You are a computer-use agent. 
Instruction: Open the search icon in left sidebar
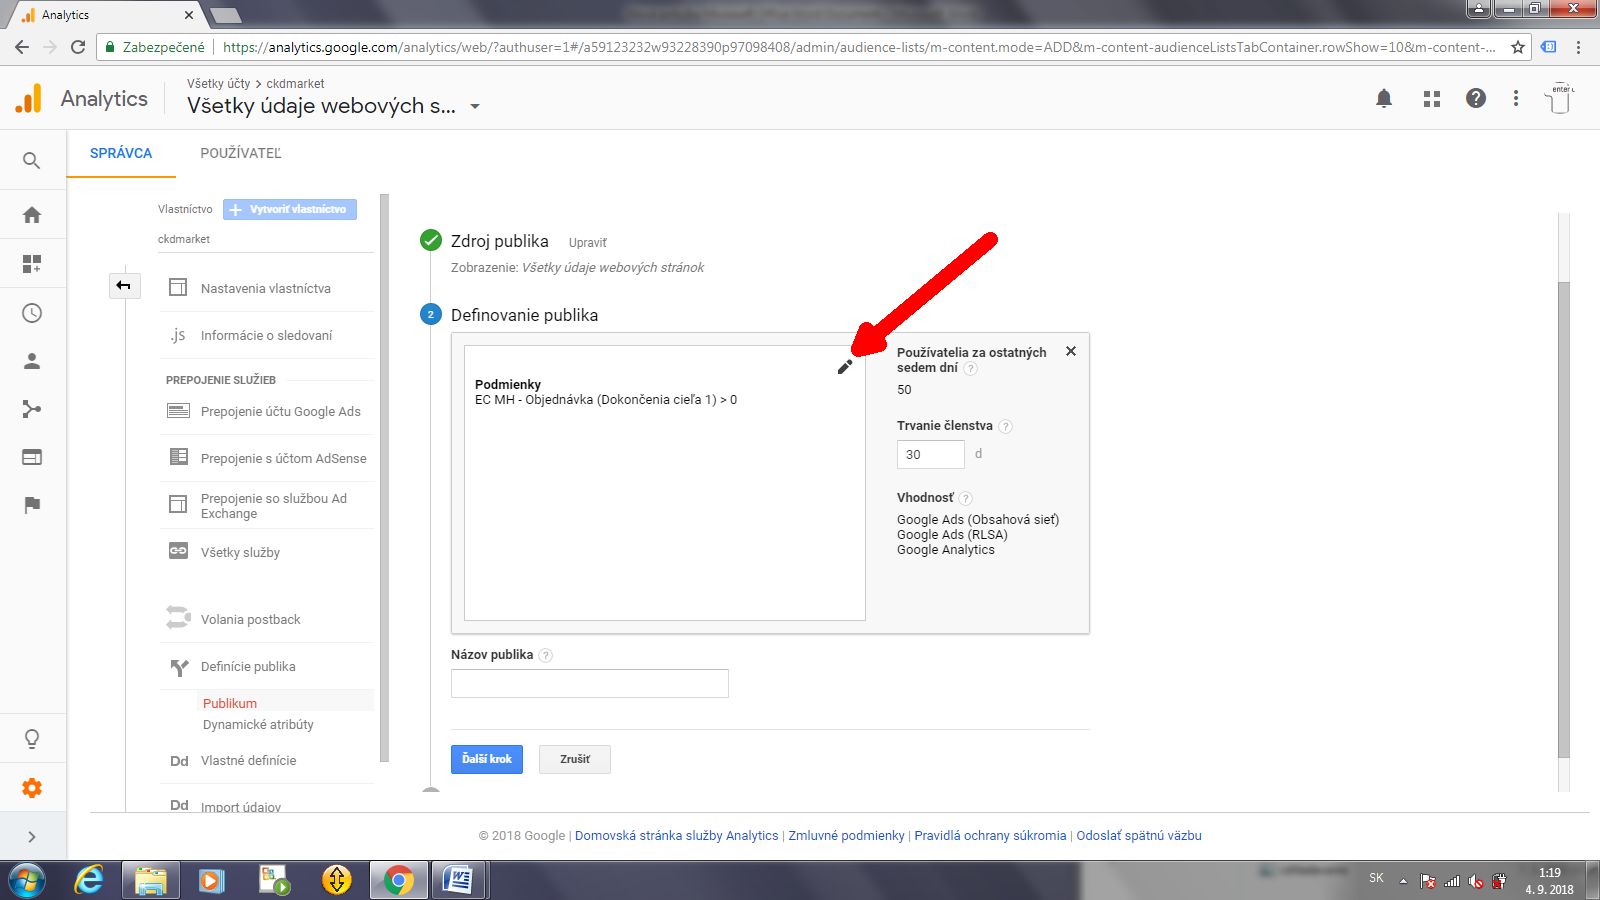click(32, 161)
